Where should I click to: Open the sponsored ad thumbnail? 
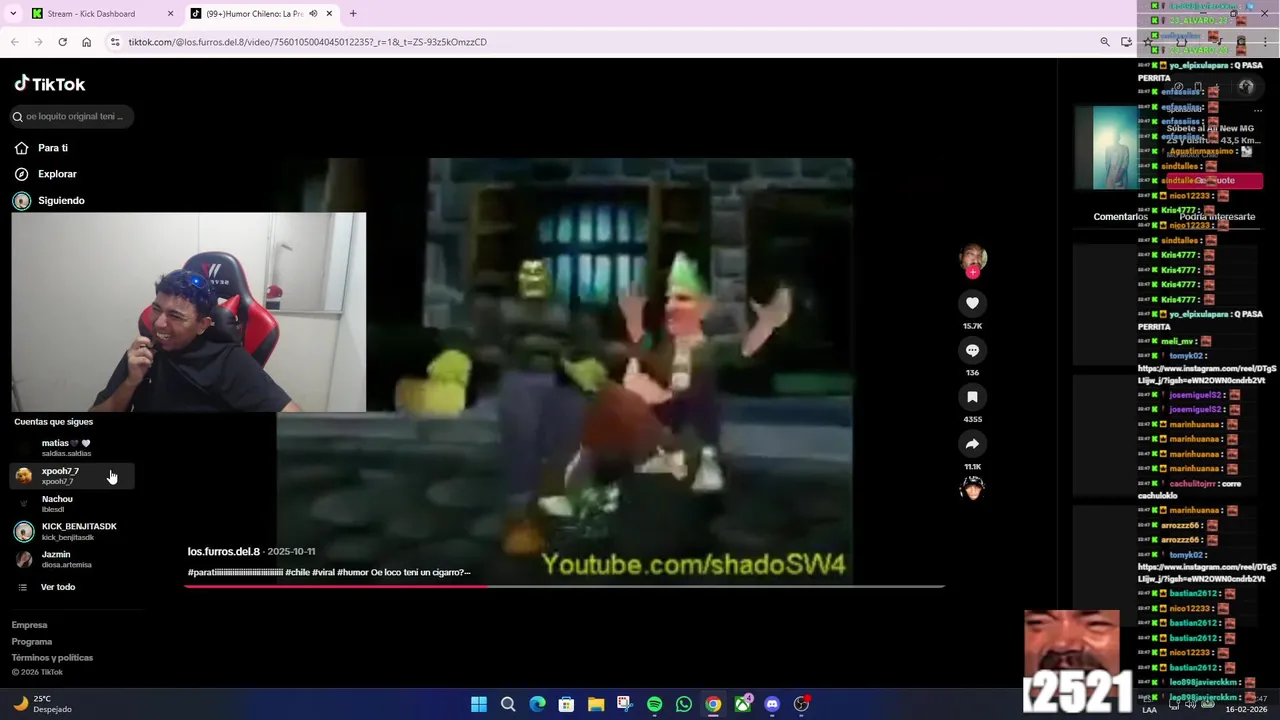tap(1106, 147)
